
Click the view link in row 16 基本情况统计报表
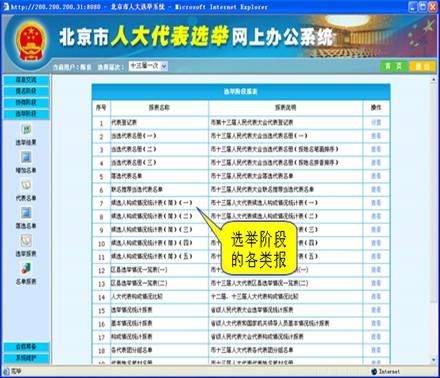coord(376,323)
